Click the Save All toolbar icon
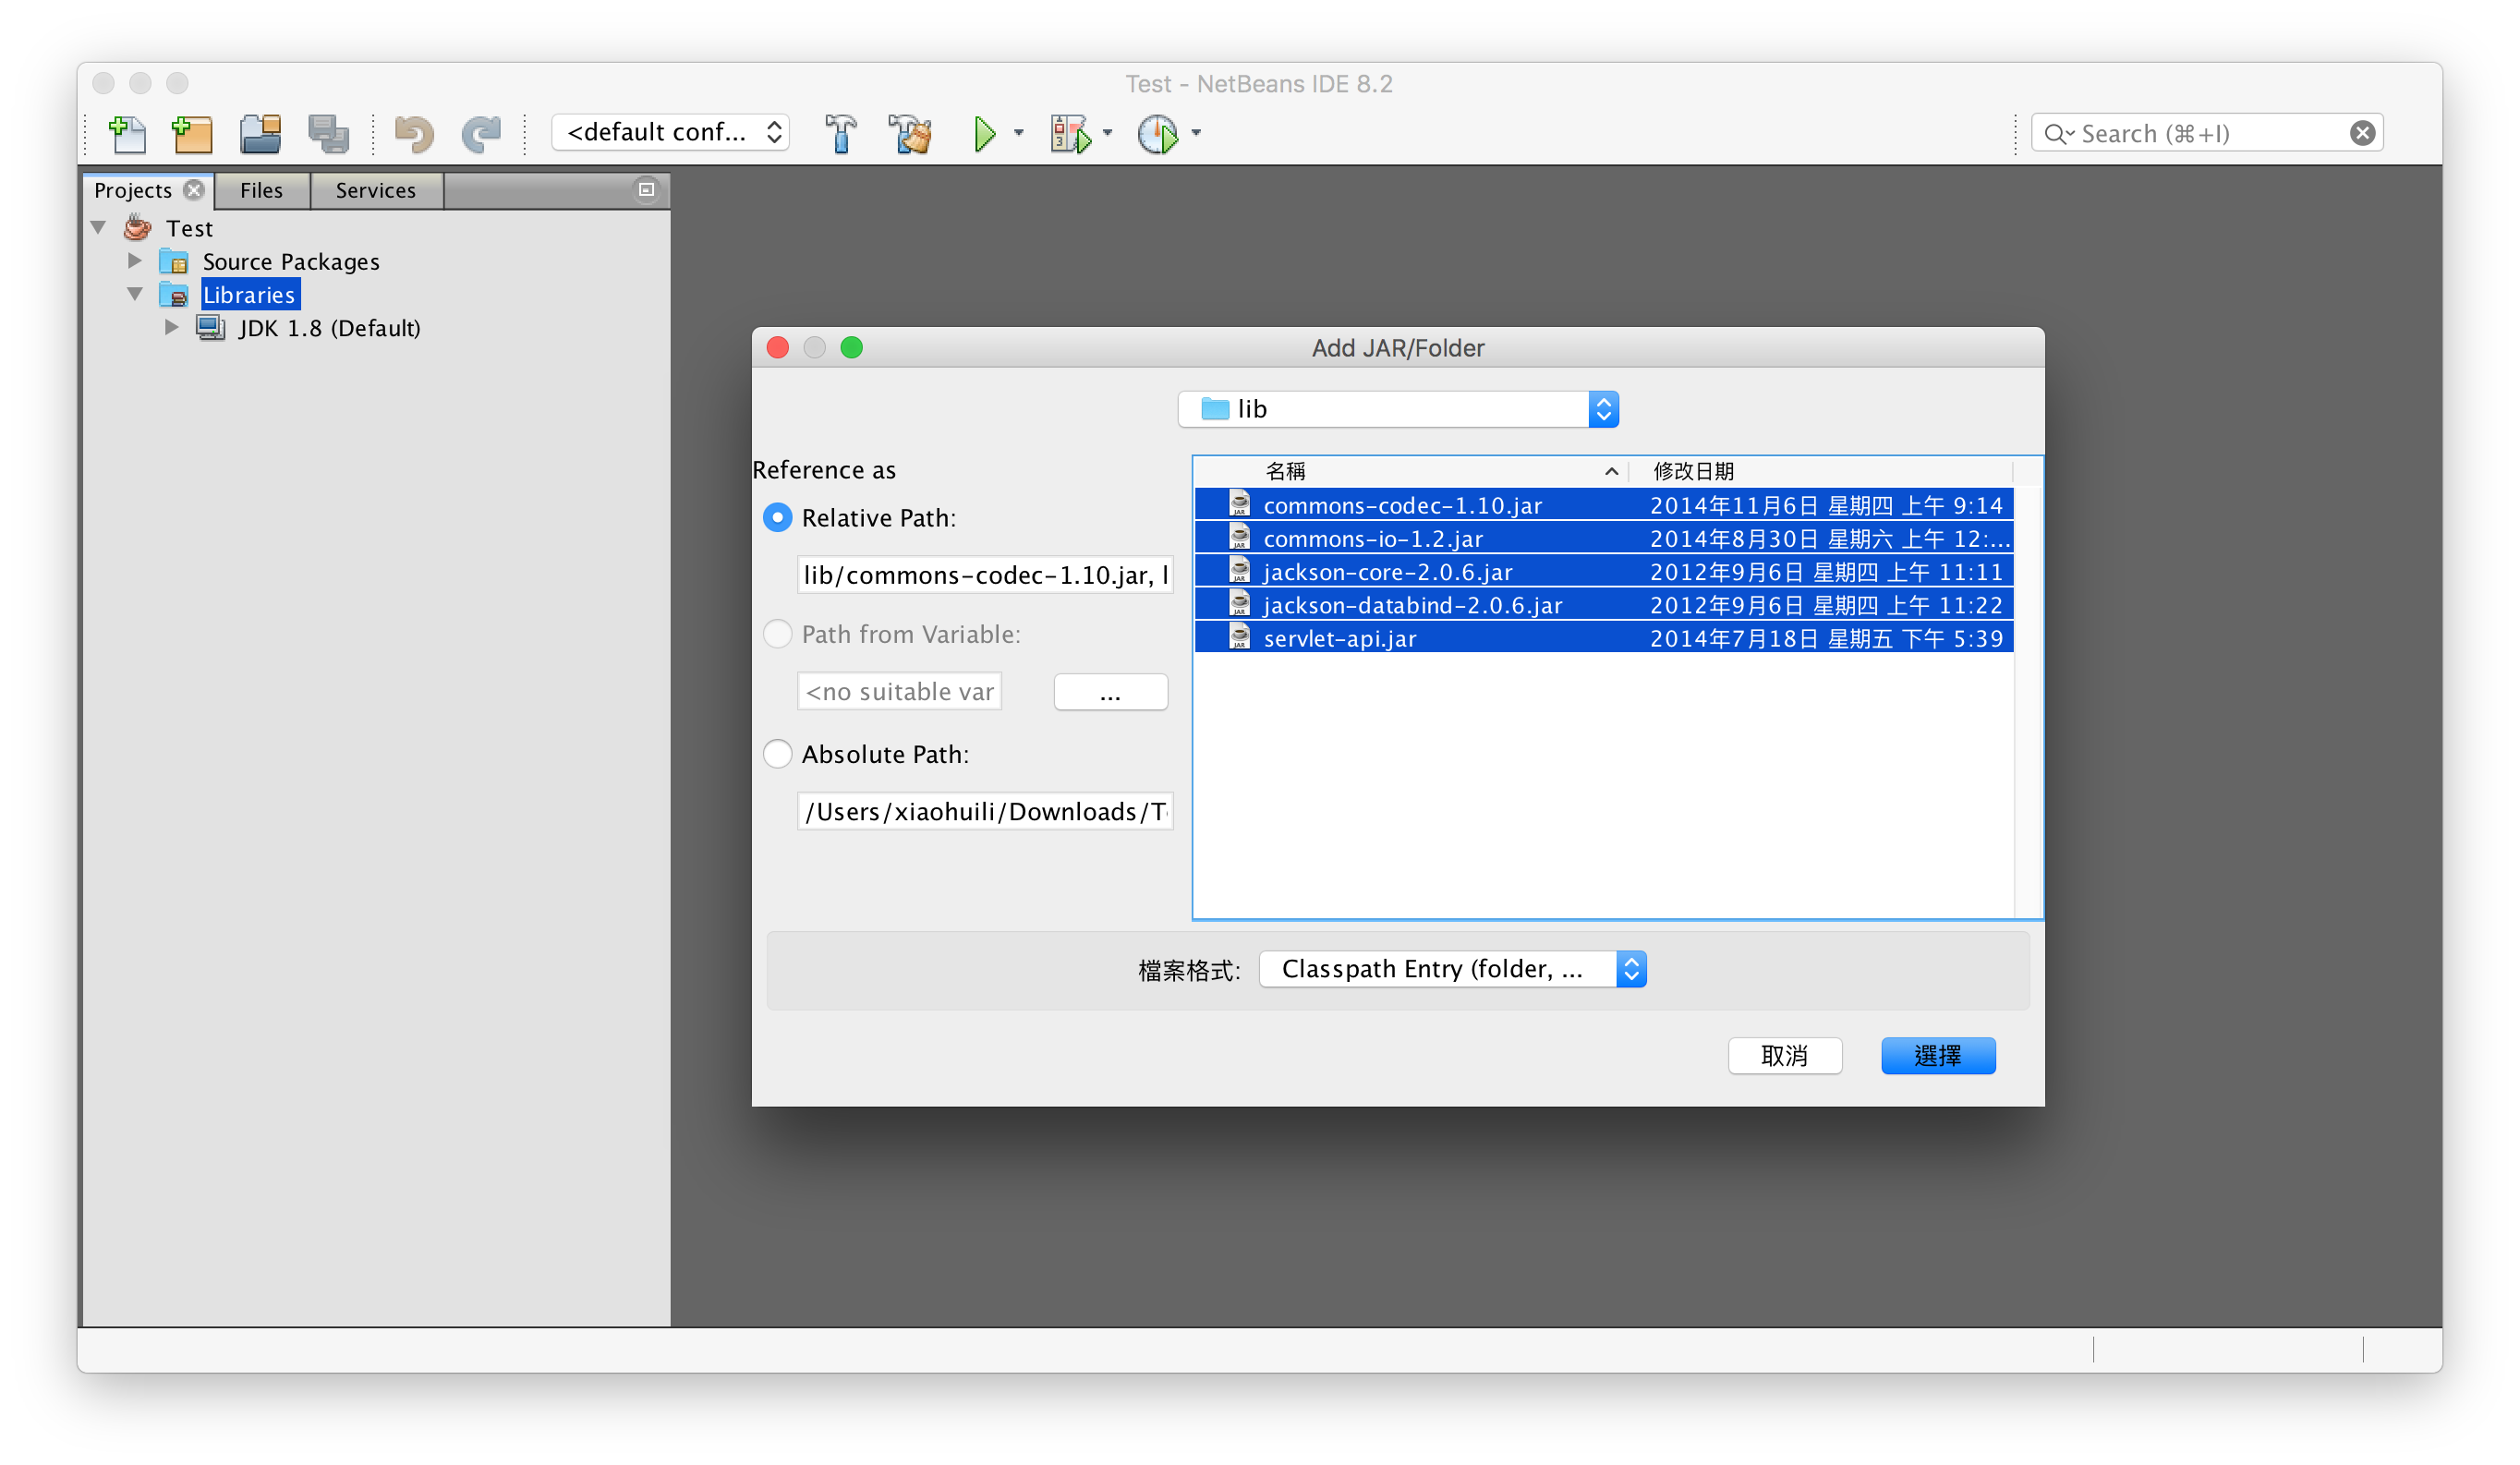2520x1465 pixels. [x=328, y=133]
